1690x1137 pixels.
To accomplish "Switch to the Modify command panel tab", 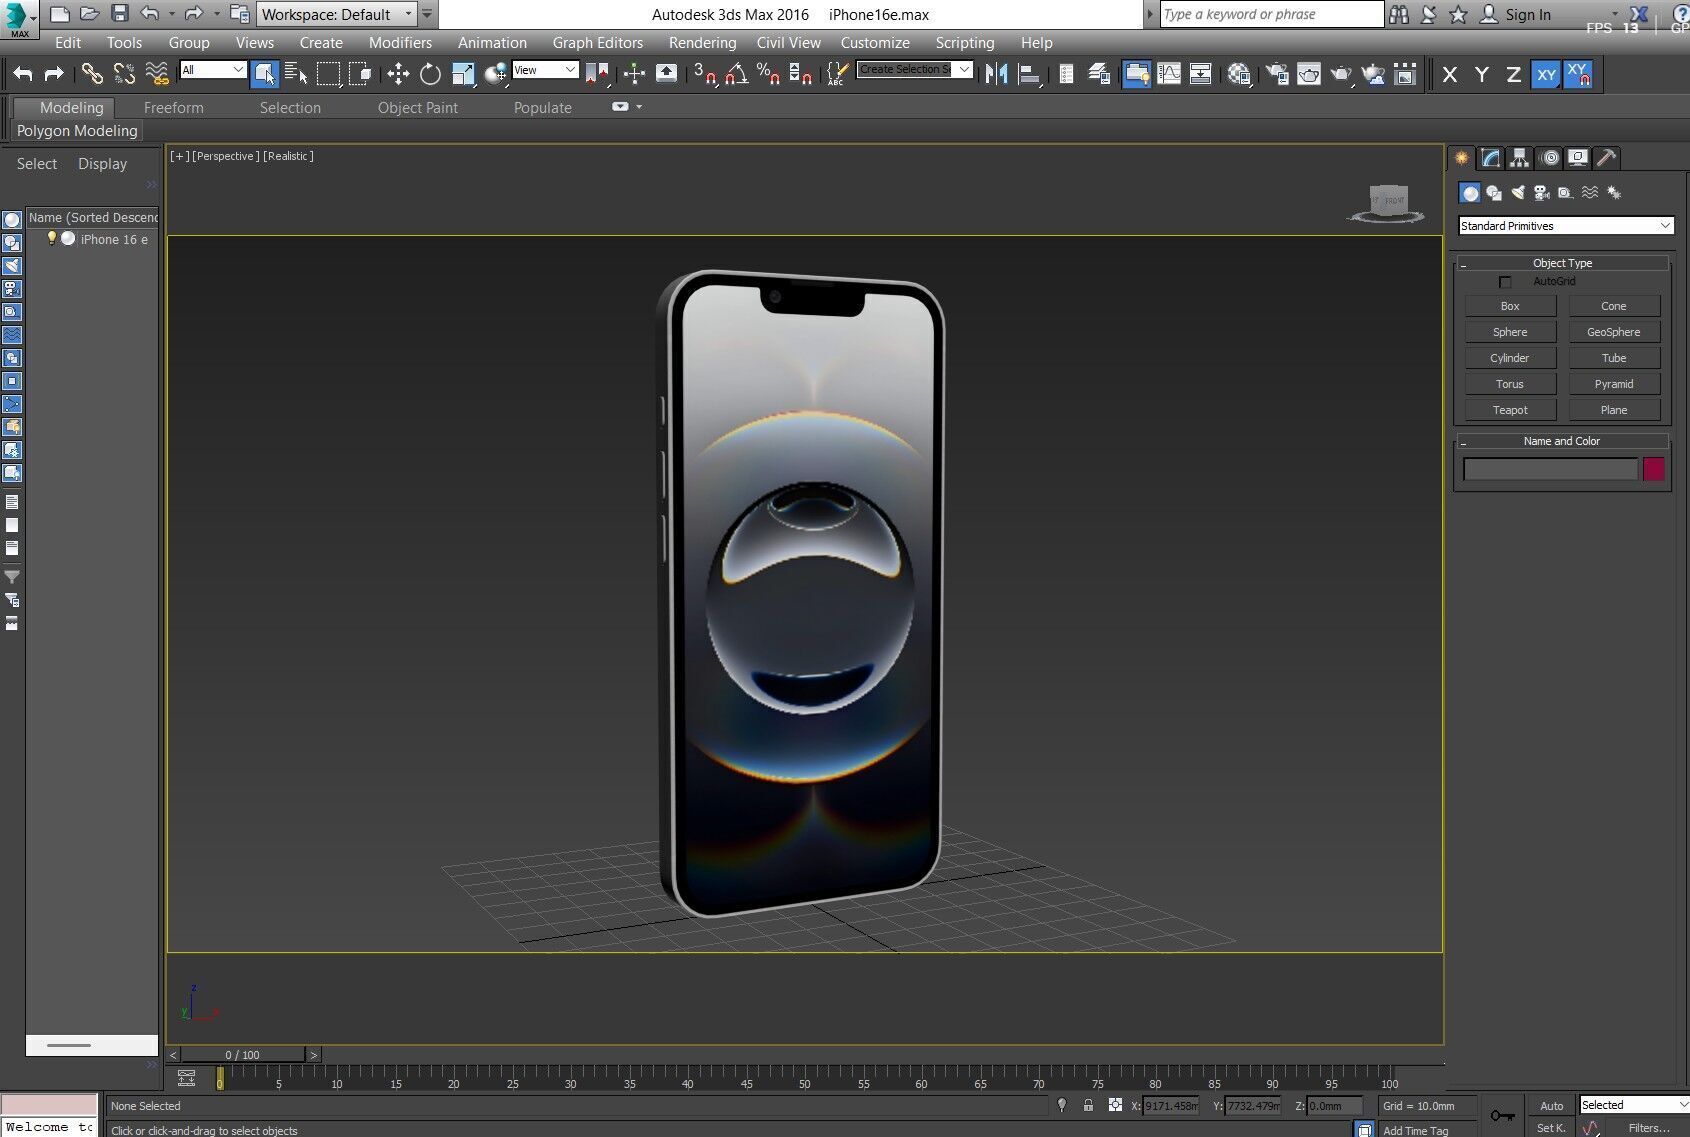I will tap(1491, 158).
